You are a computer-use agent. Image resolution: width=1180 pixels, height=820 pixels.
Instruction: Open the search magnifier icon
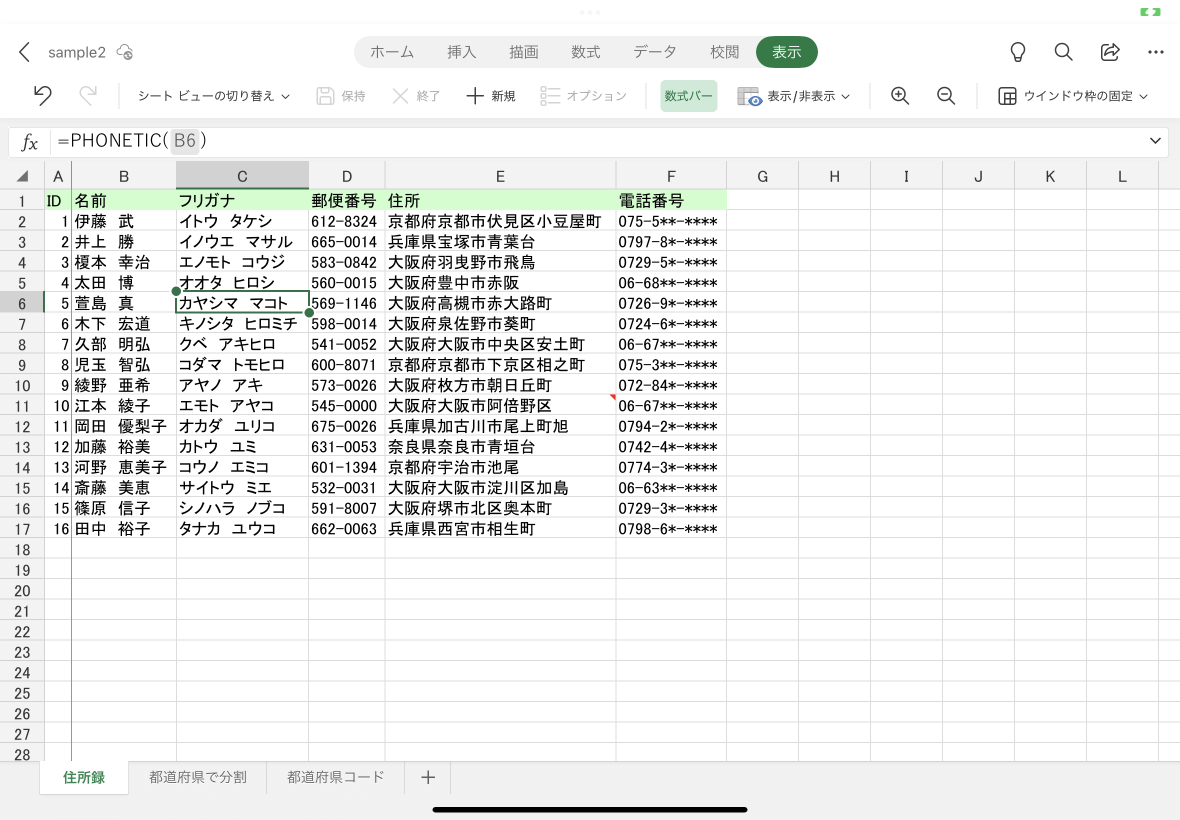1063,52
